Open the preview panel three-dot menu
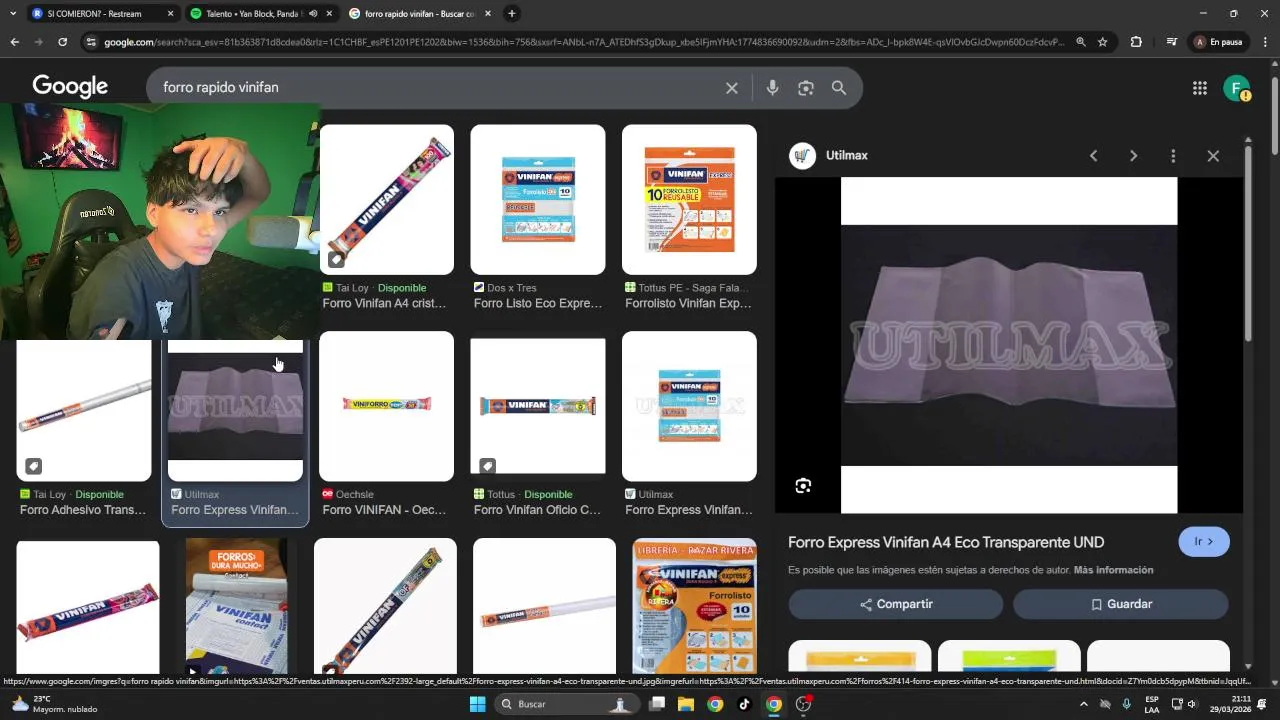 click(x=1173, y=156)
